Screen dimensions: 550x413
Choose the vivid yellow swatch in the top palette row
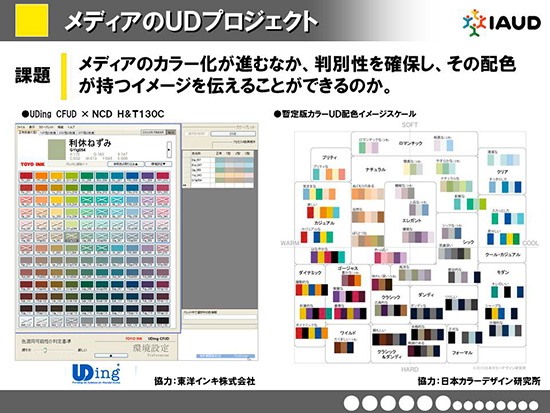point(56,176)
